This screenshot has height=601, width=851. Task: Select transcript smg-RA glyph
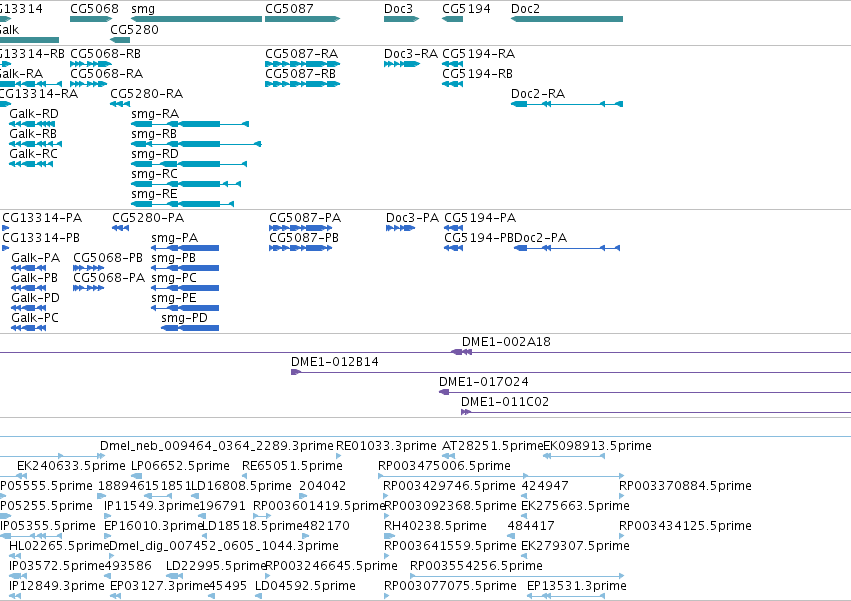[190, 124]
